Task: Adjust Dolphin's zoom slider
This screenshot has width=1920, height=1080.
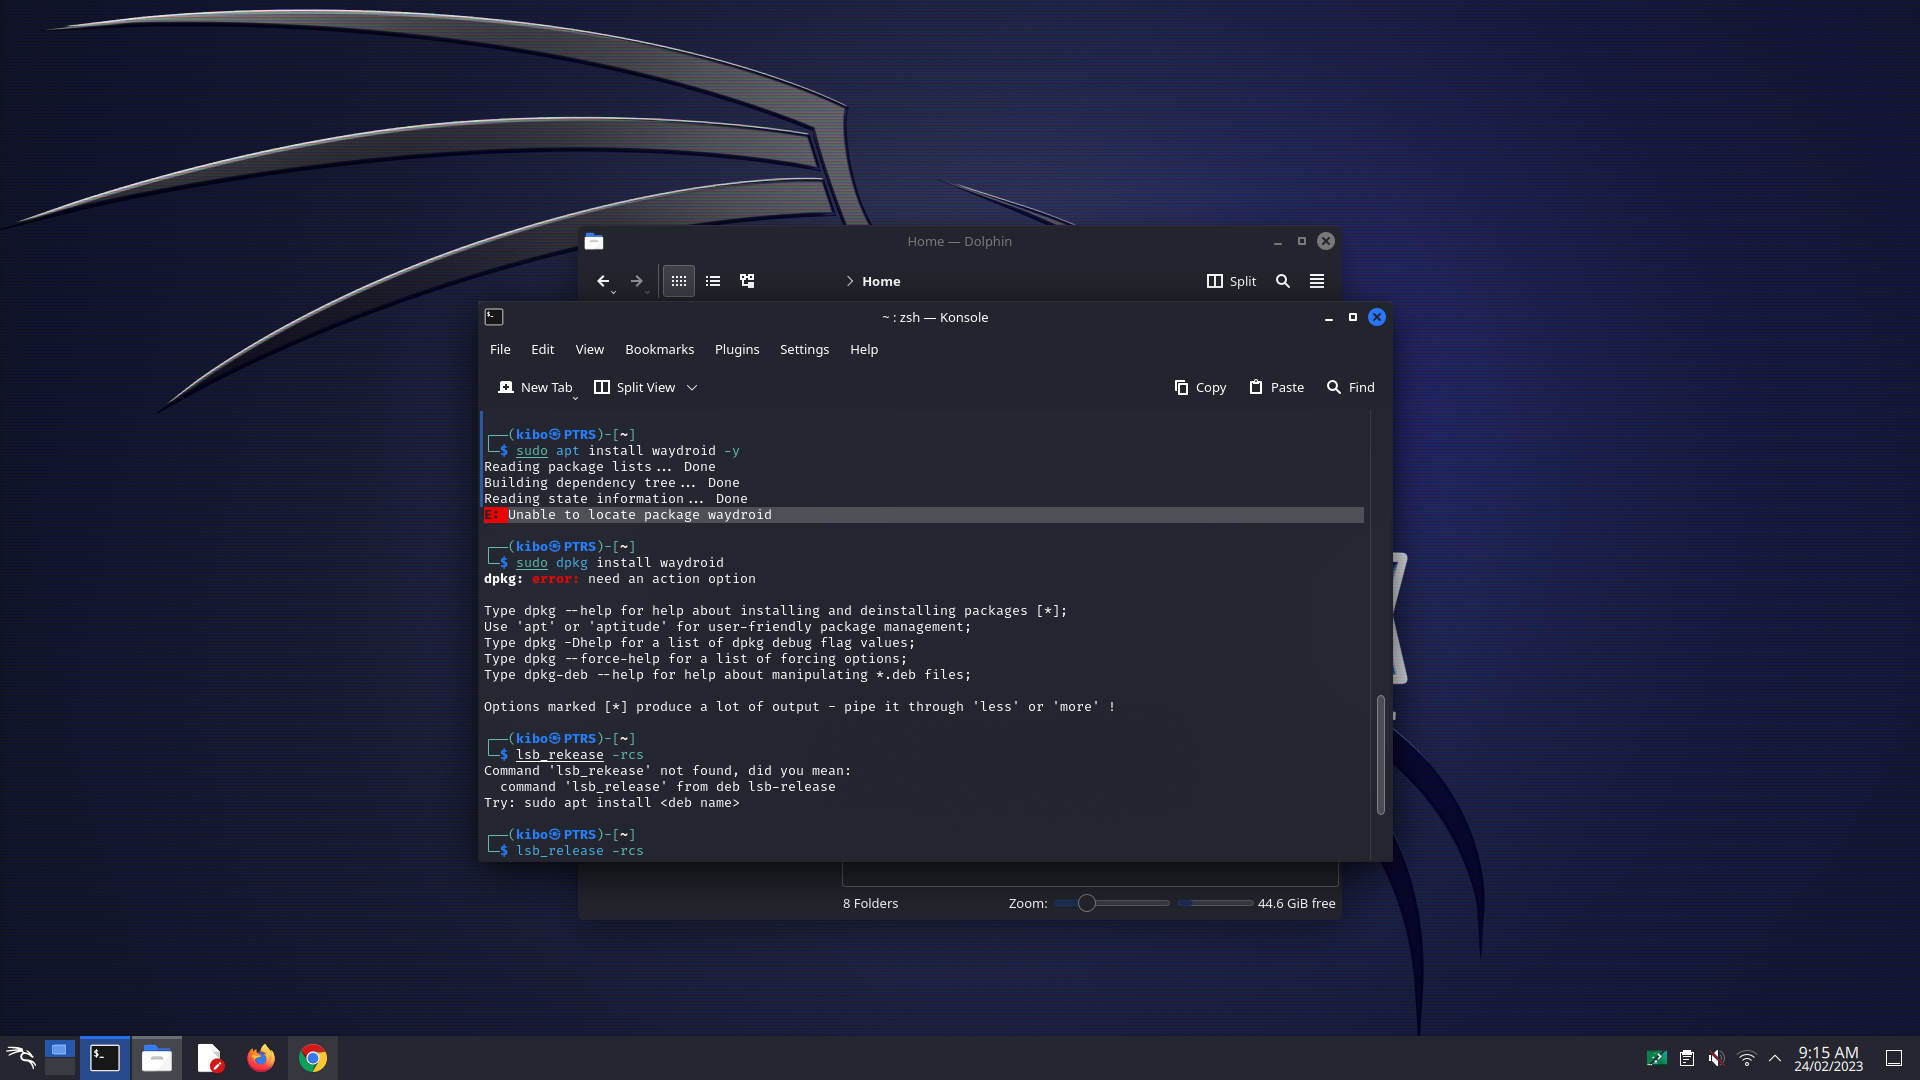Action: [x=1086, y=902]
